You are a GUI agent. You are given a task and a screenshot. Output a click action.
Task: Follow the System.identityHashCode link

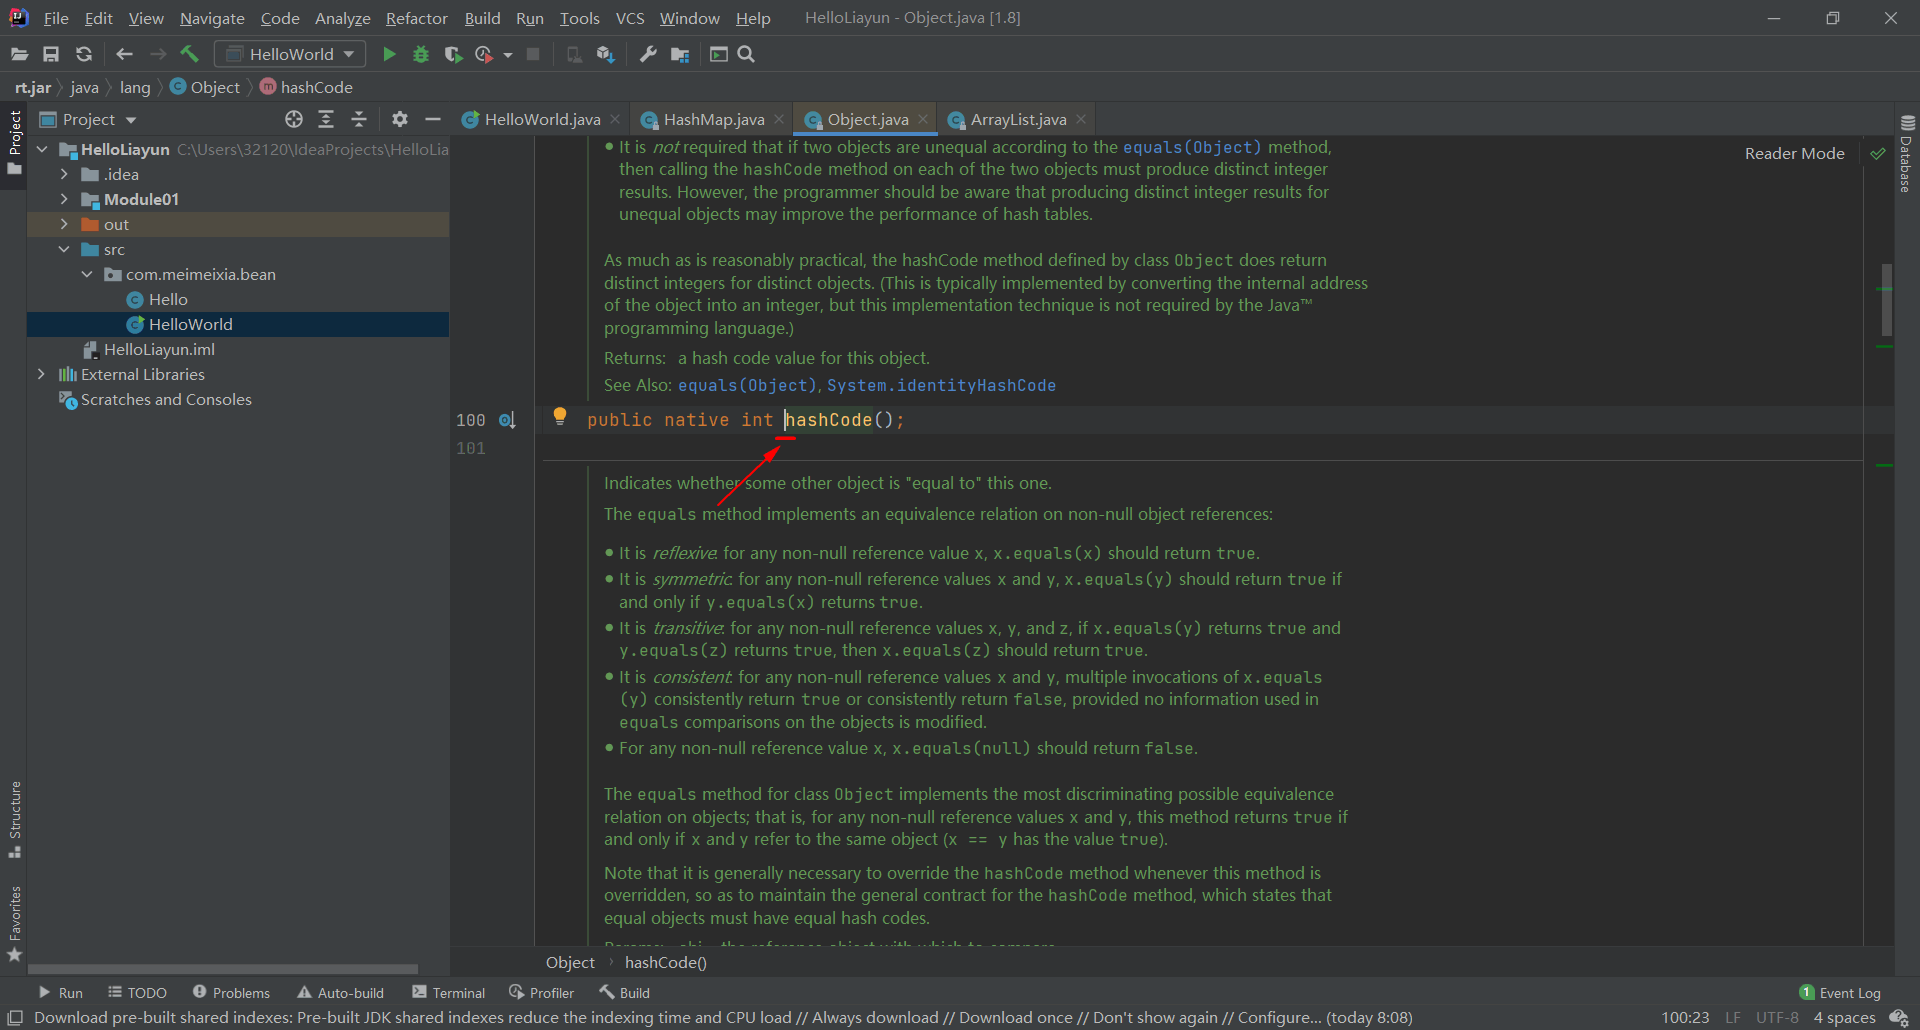click(x=941, y=385)
